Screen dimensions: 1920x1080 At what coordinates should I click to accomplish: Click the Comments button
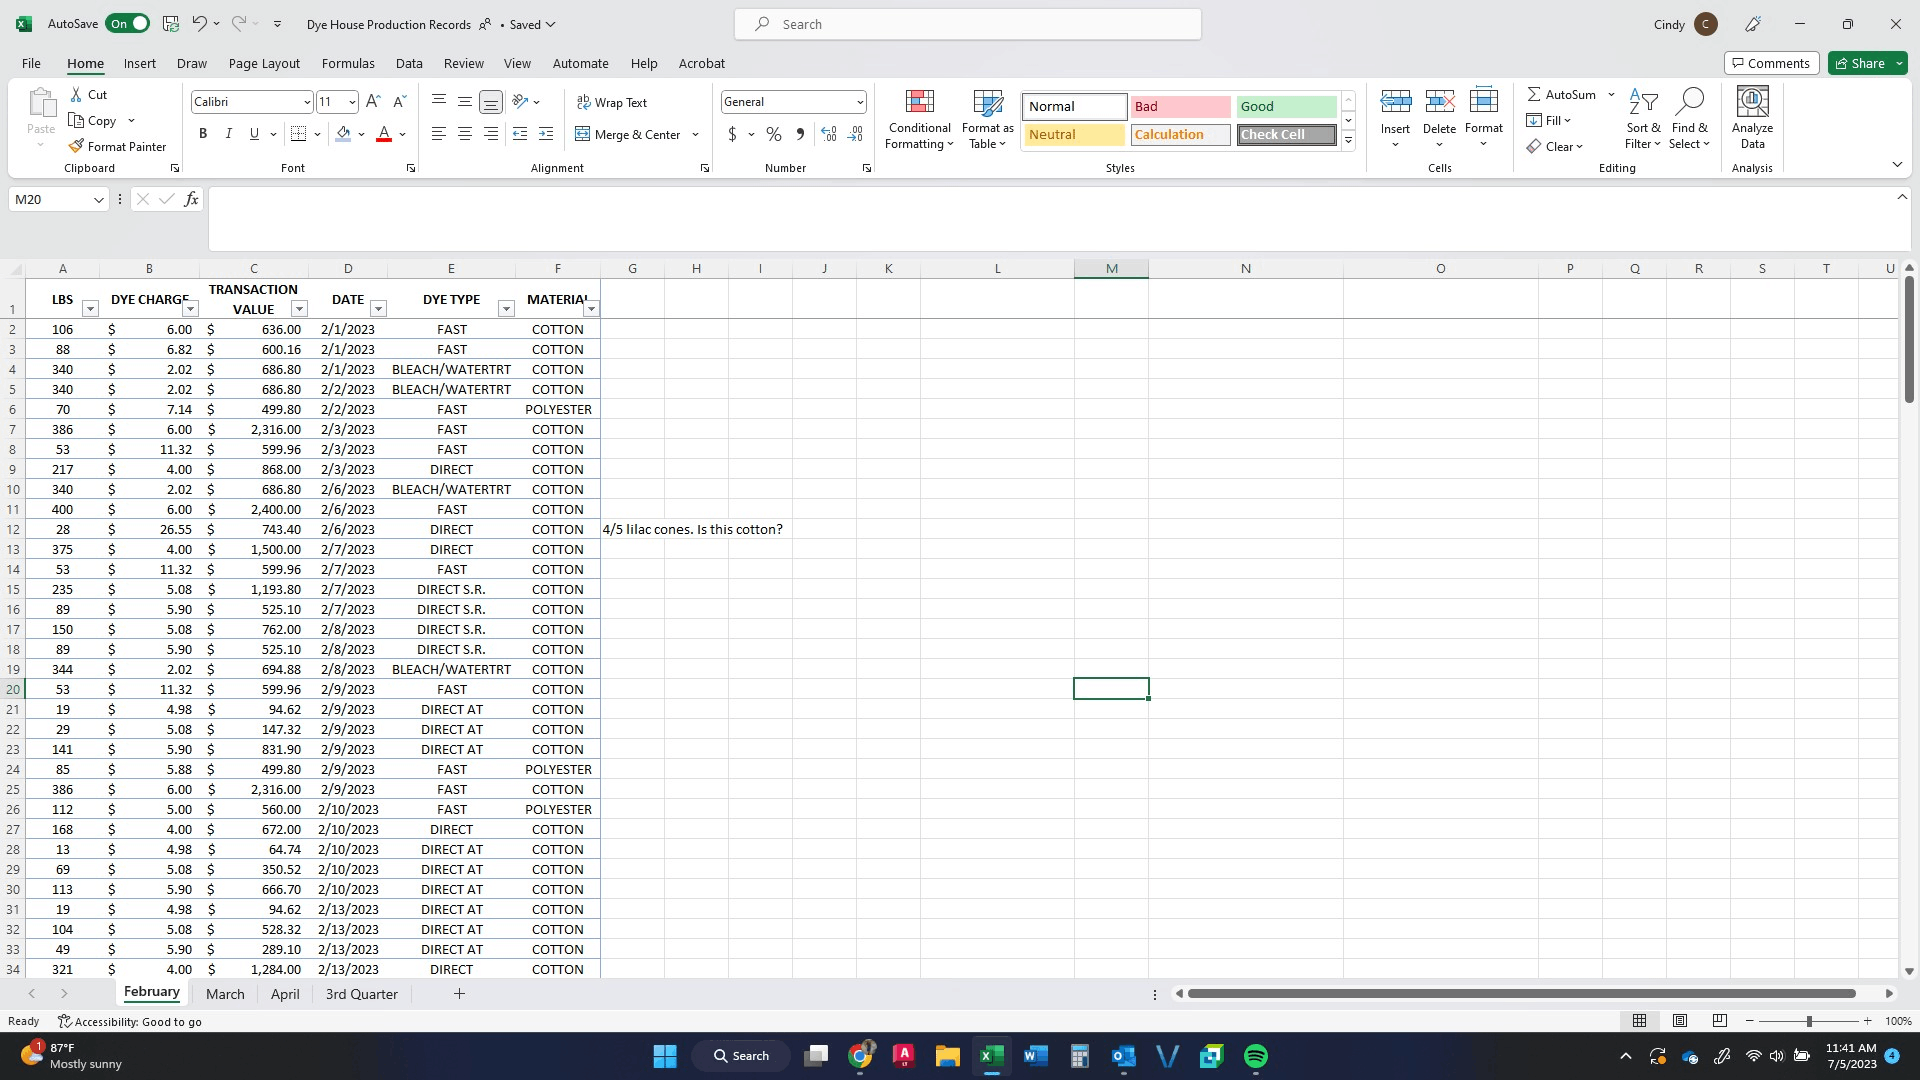[x=1770, y=63]
